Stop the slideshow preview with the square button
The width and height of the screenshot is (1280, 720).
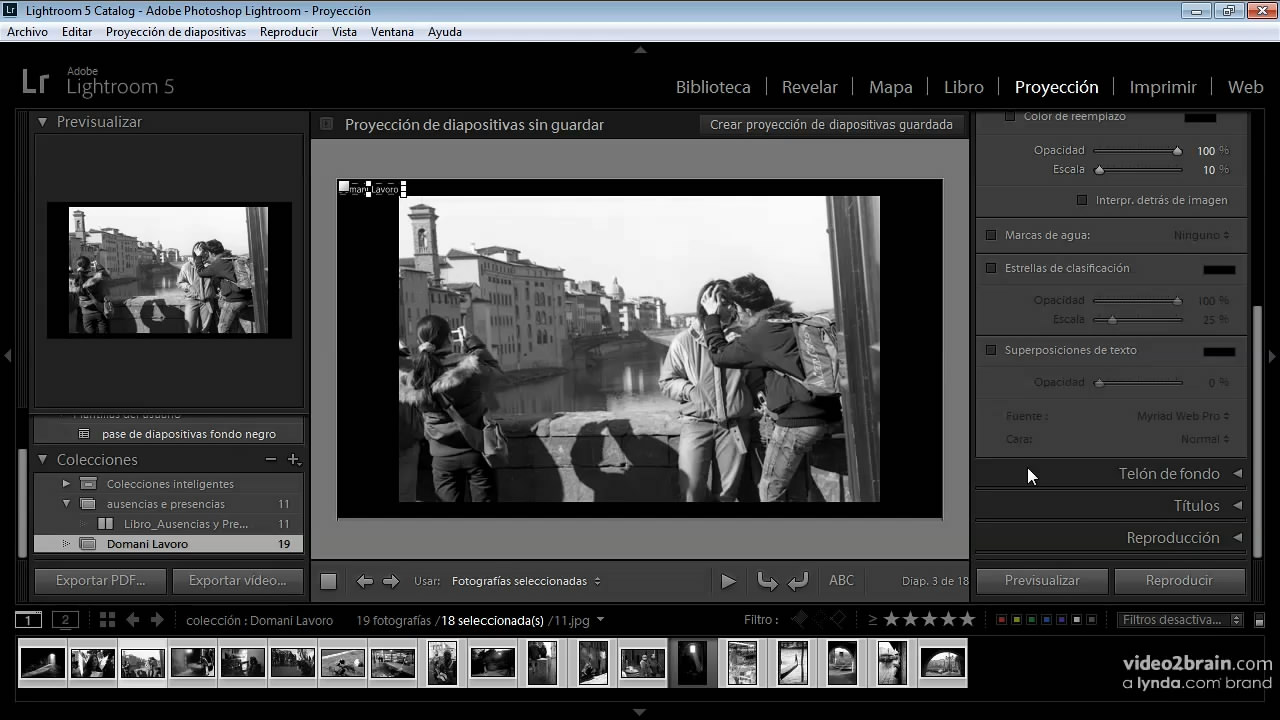328,581
